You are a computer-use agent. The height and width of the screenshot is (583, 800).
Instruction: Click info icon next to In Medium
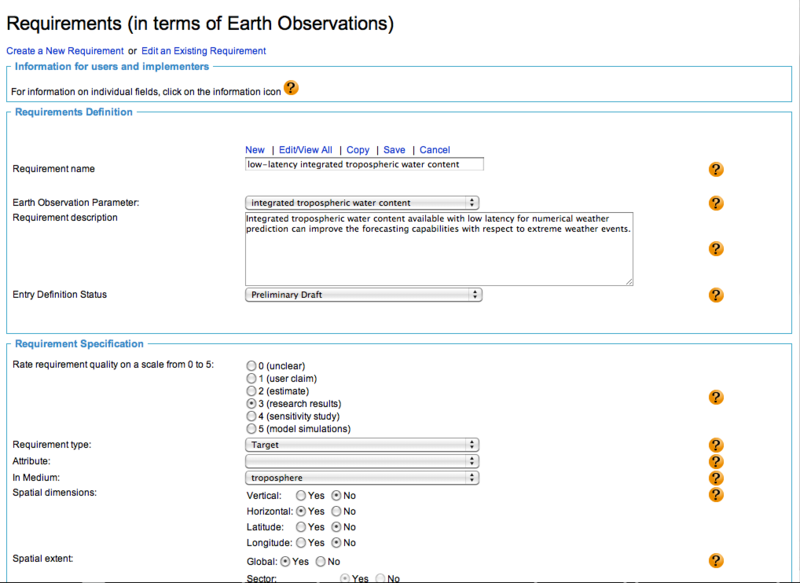[715, 478]
